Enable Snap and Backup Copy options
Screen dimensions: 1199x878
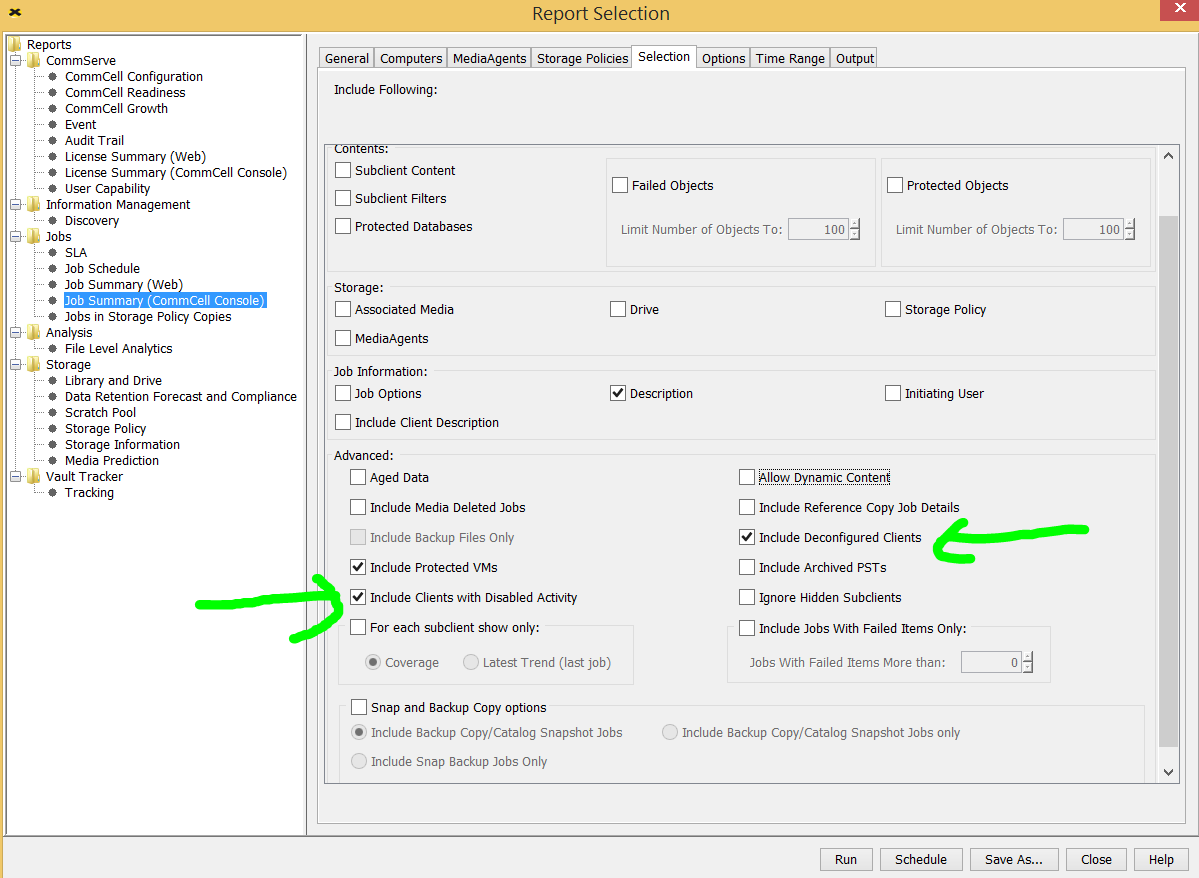[x=359, y=707]
